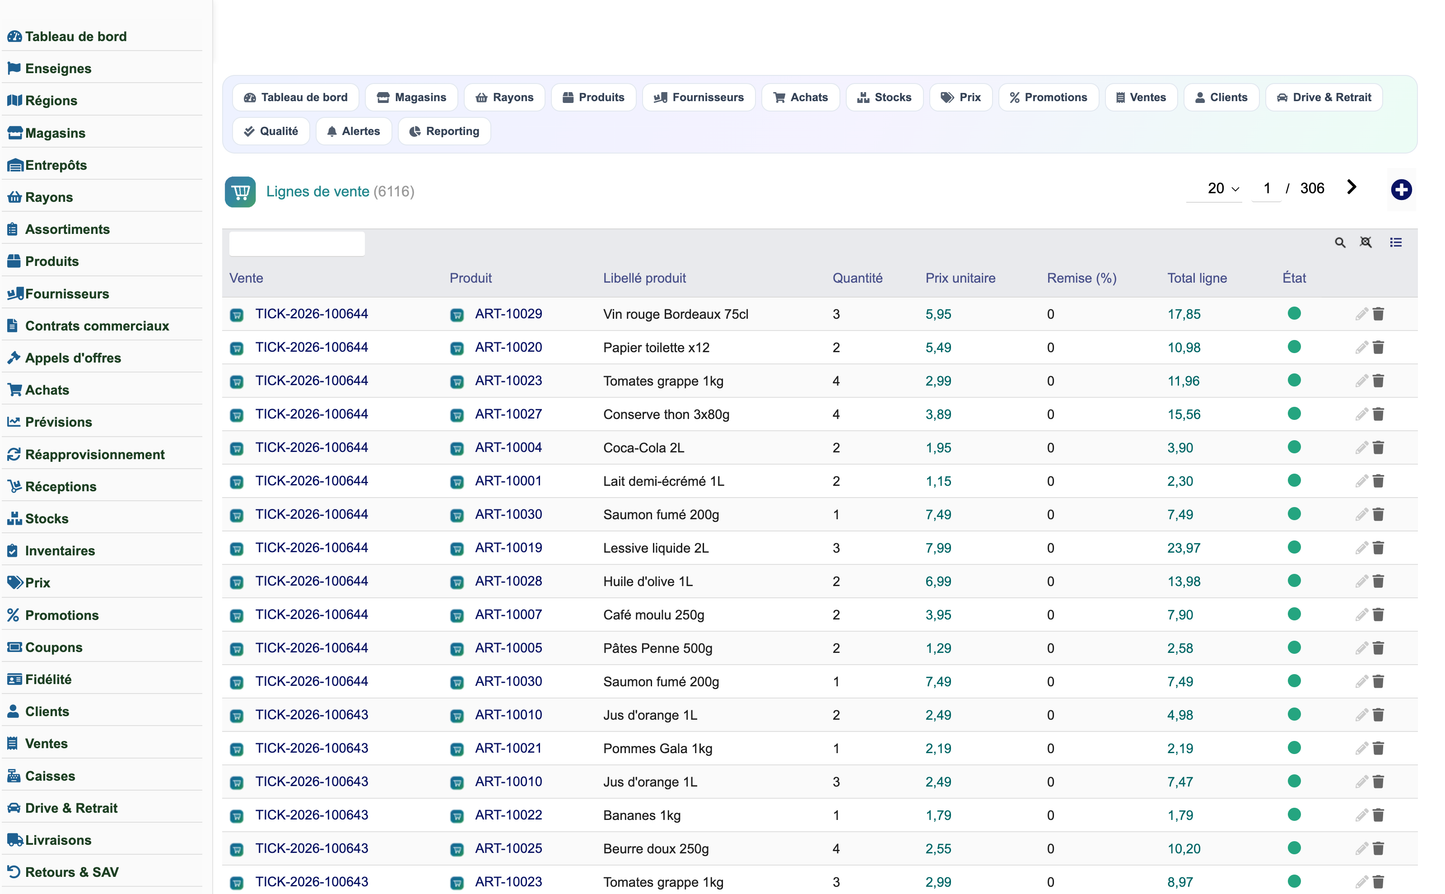Edit the Conserve thon 3x80g row

point(1361,414)
